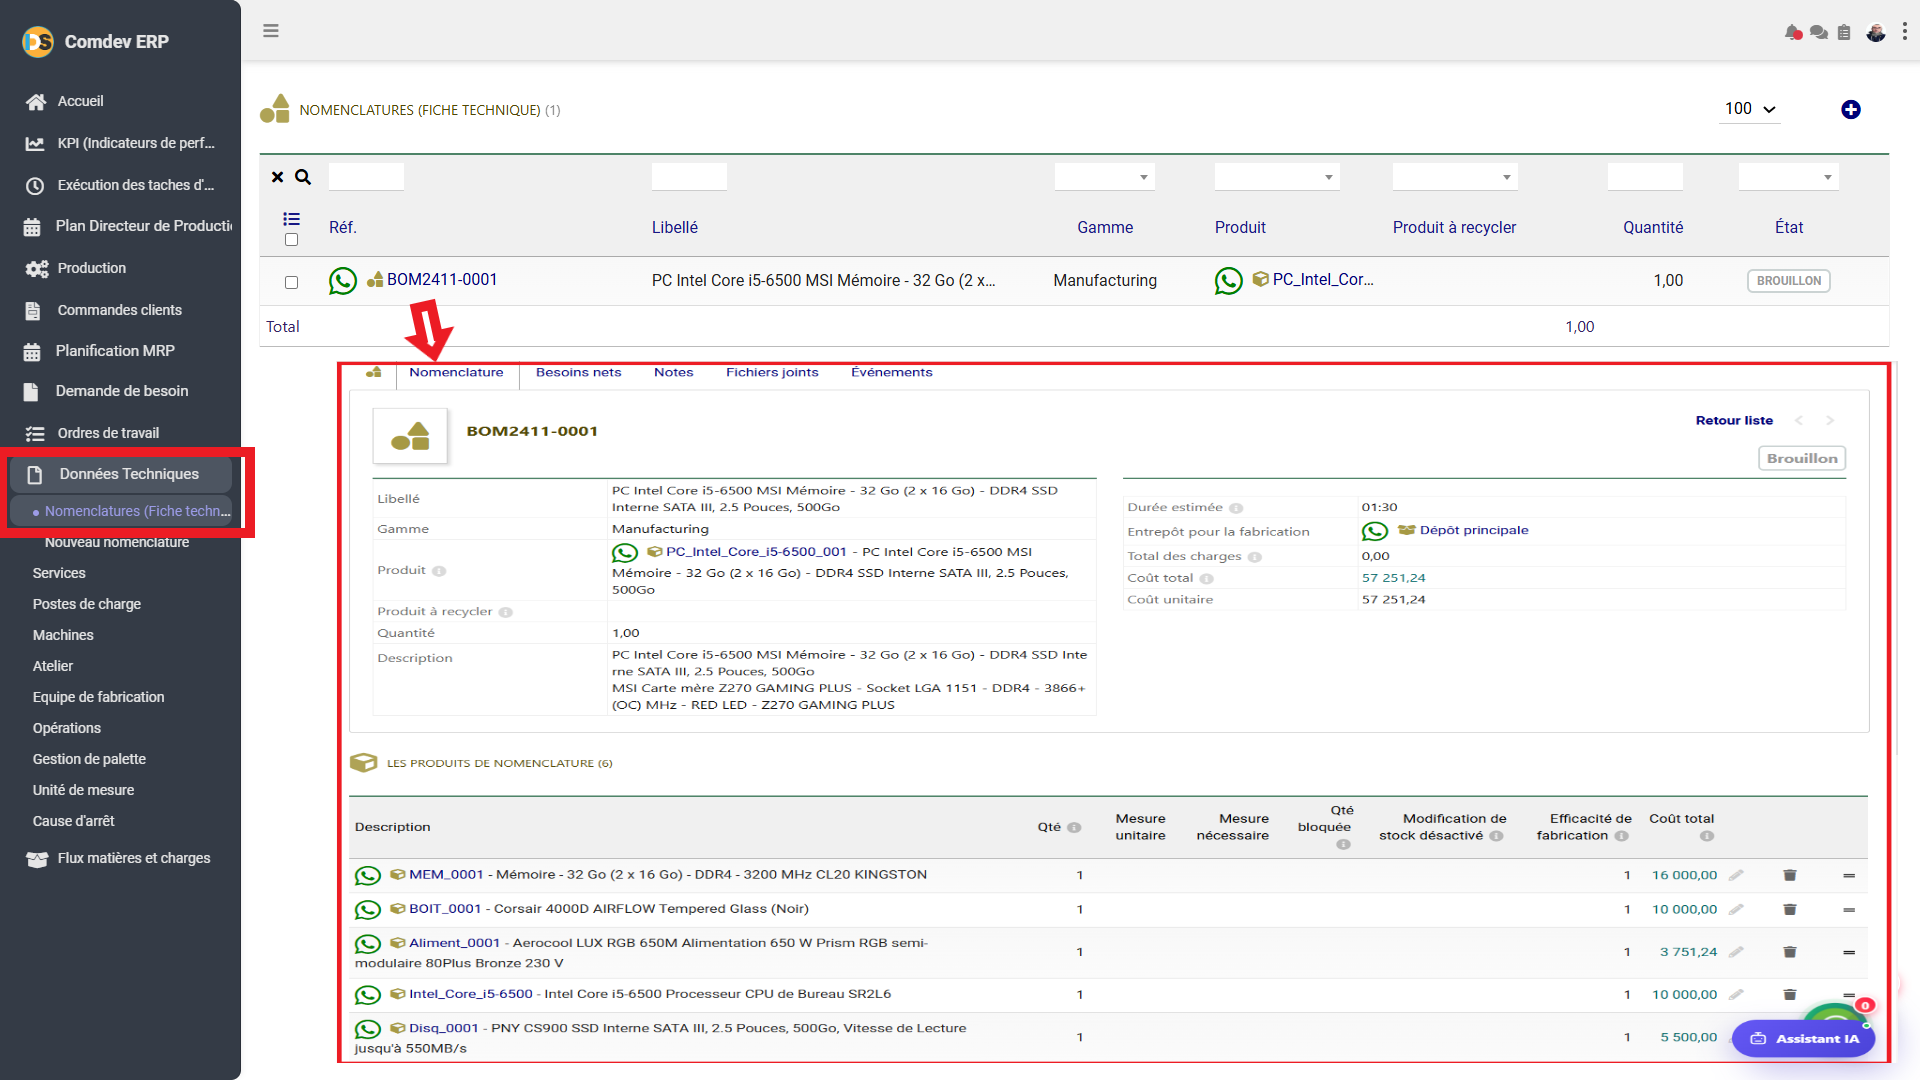Viewport: 1920px width, 1080px height.
Task: Select all rows checkbox in header
Action: click(x=291, y=240)
